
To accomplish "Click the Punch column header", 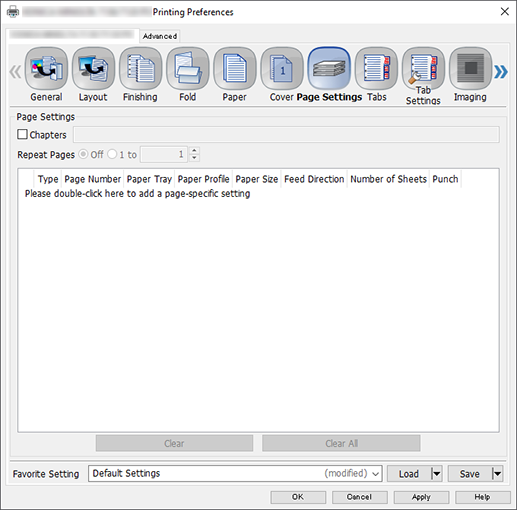I will click(445, 179).
